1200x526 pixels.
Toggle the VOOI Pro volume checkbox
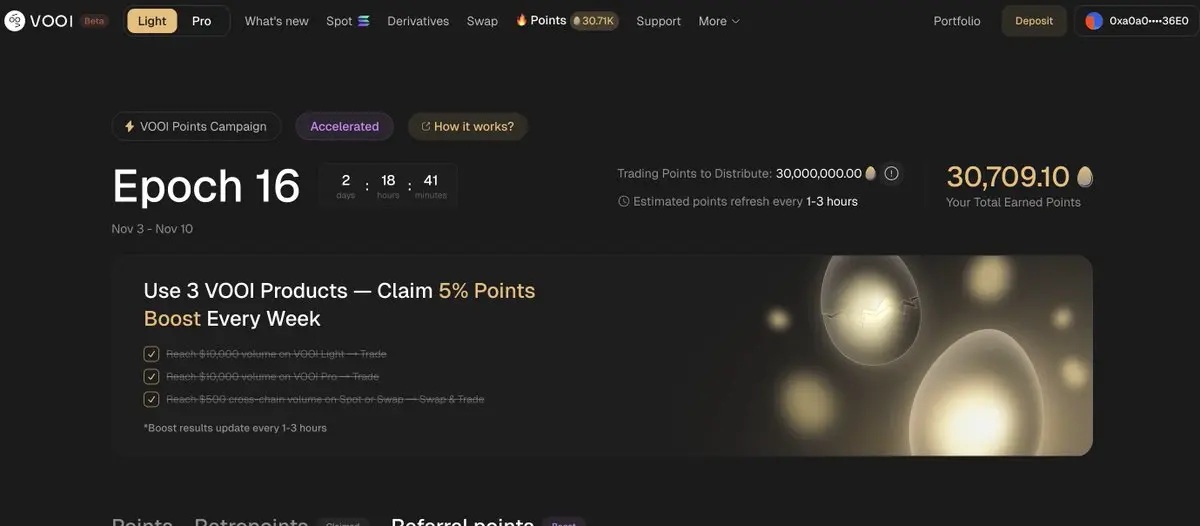pyautogui.click(x=152, y=377)
